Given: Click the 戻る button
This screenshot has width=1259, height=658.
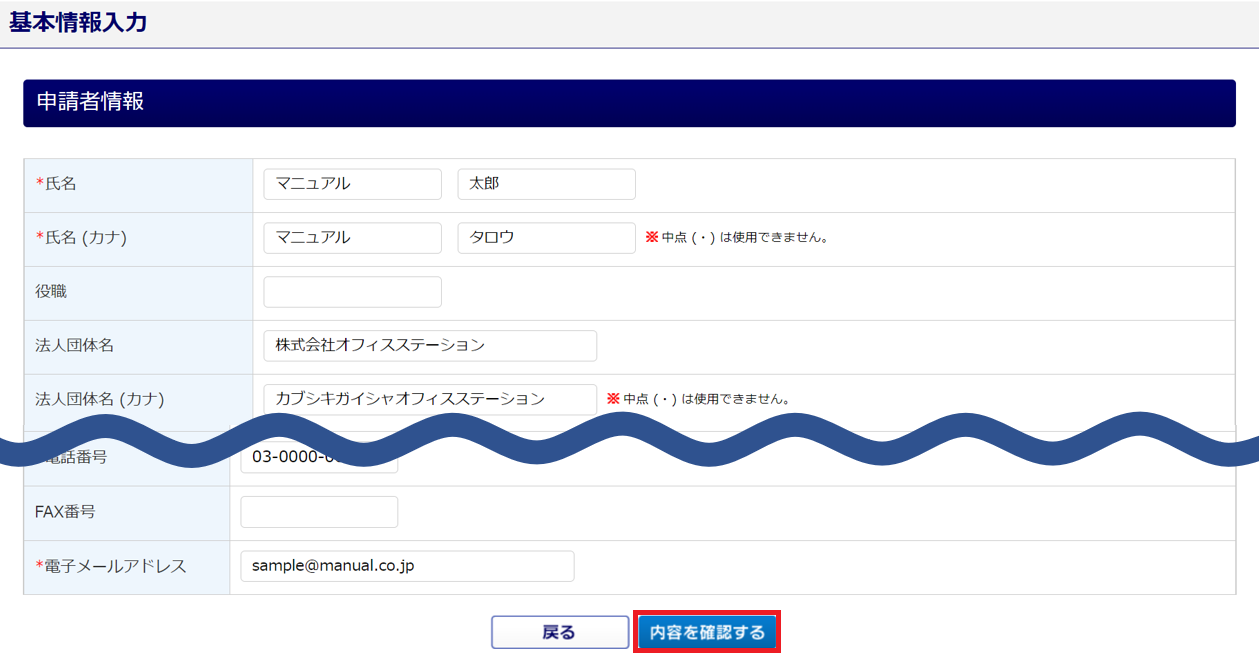Looking at the screenshot, I should coord(559,632).
